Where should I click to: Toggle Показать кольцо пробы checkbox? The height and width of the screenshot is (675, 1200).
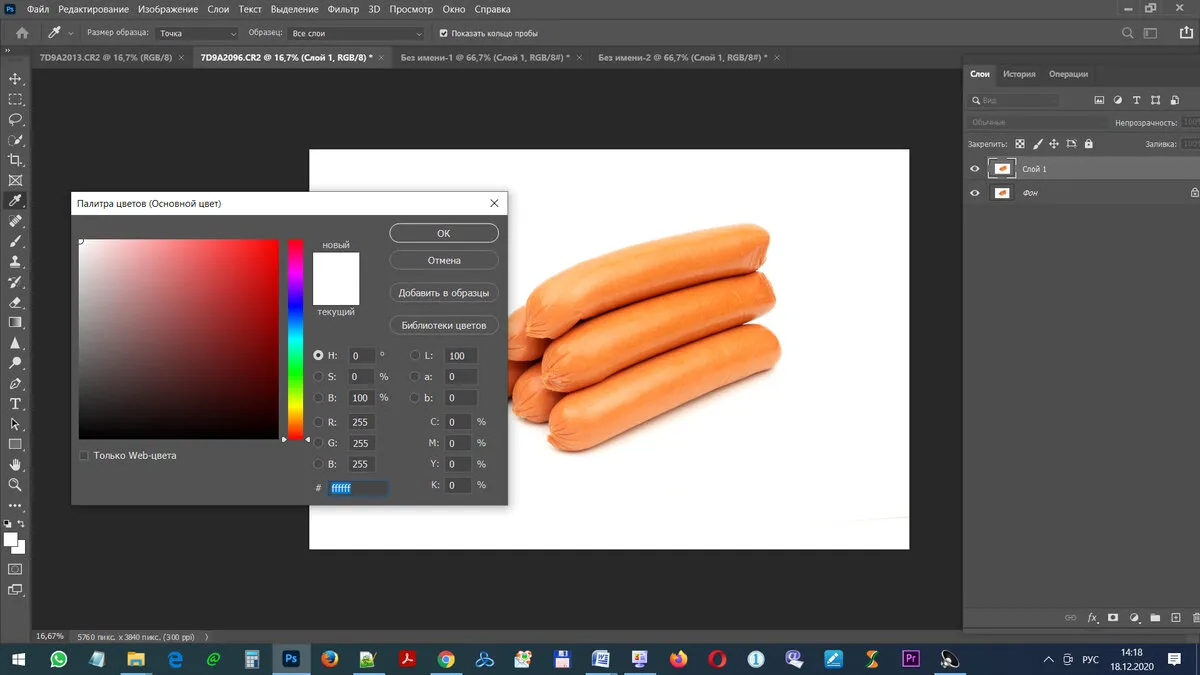point(444,33)
